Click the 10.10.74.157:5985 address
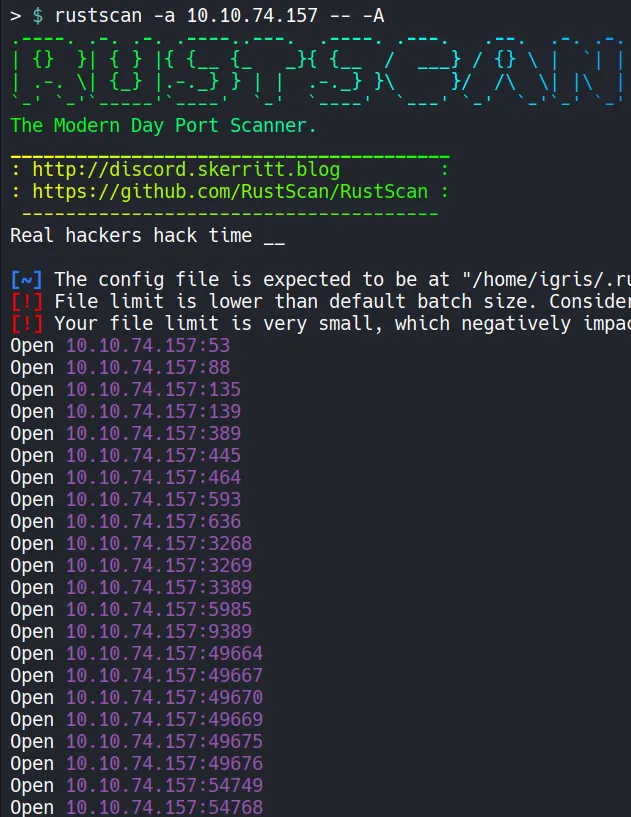The width and height of the screenshot is (631, 817). point(159,609)
